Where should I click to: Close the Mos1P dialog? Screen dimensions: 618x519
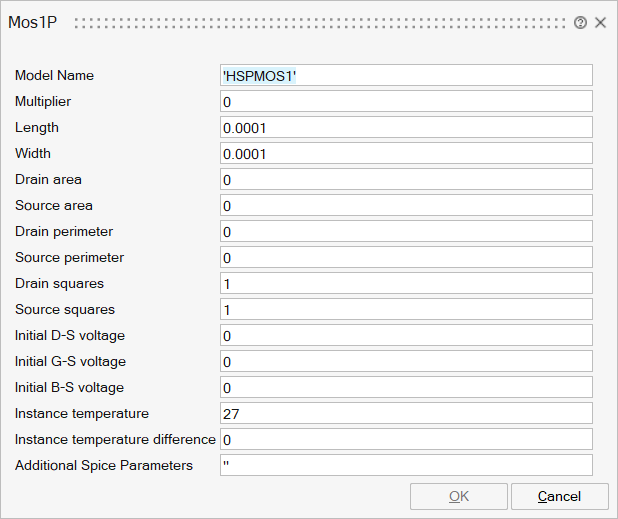[601, 22]
